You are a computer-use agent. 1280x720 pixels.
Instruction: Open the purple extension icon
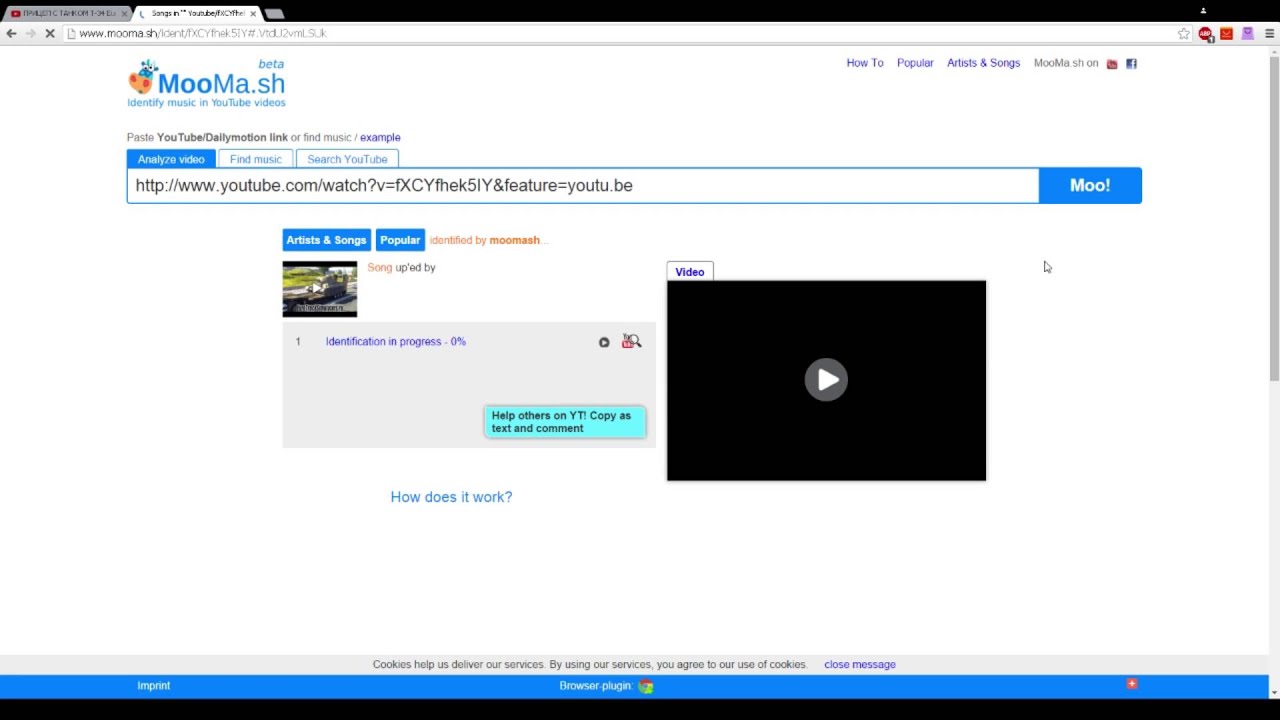[1247, 33]
